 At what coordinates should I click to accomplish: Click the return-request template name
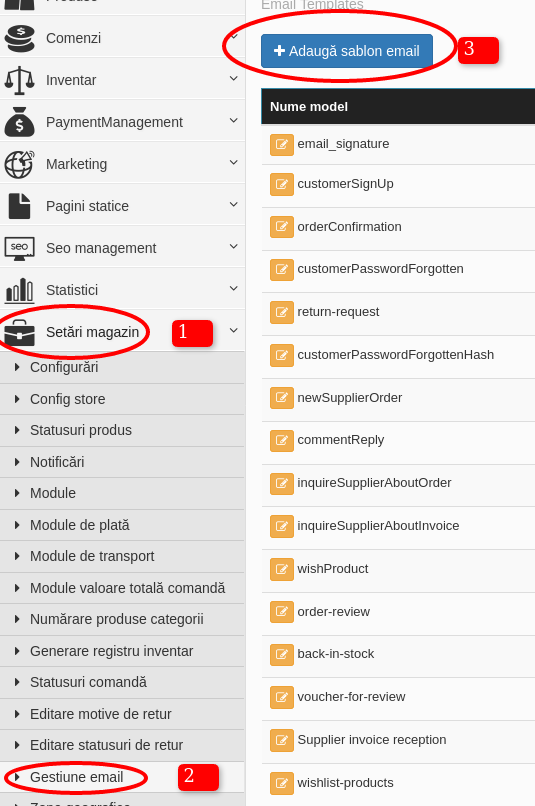338,312
